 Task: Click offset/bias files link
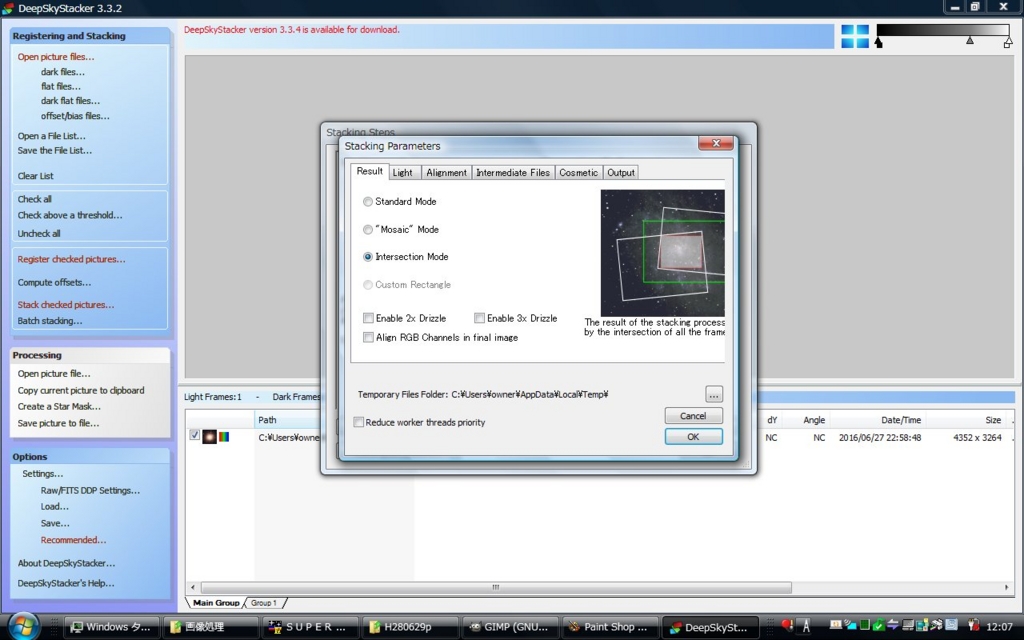coord(75,116)
